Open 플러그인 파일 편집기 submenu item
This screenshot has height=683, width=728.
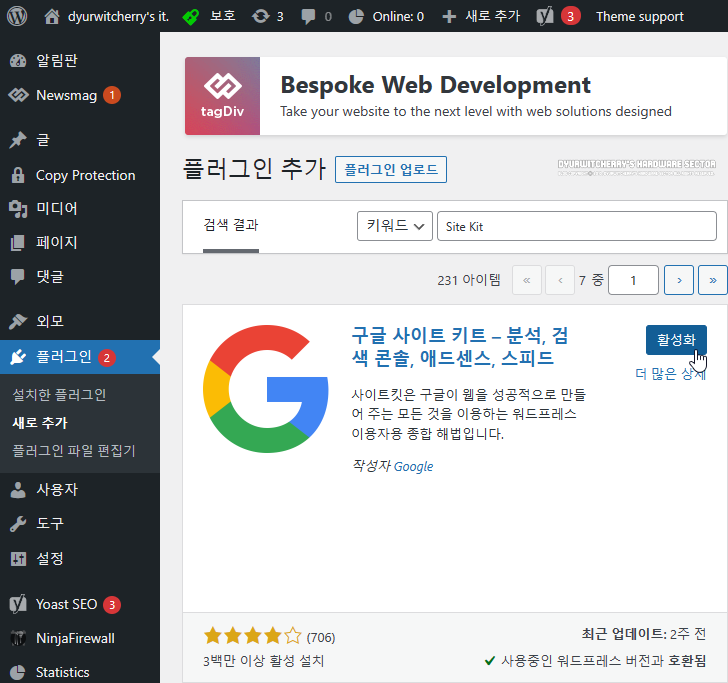(74, 450)
